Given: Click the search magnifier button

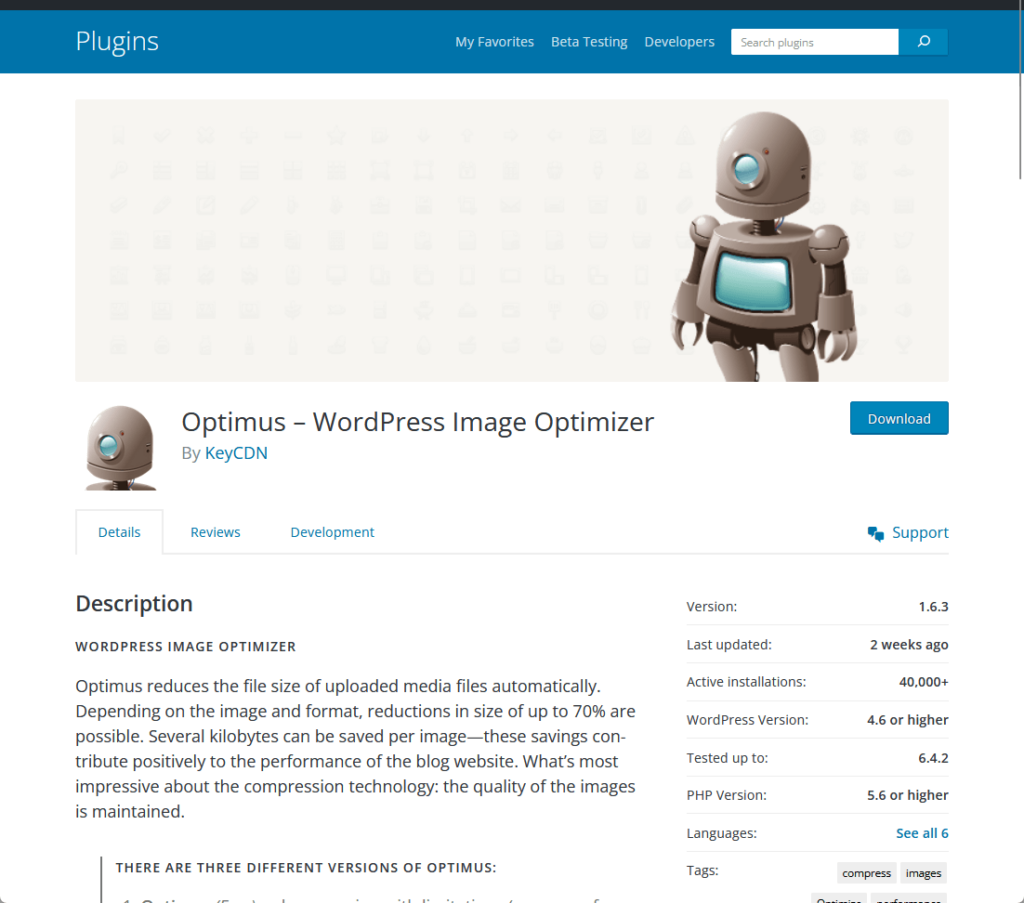Looking at the screenshot, I should (x=923, y=42).
